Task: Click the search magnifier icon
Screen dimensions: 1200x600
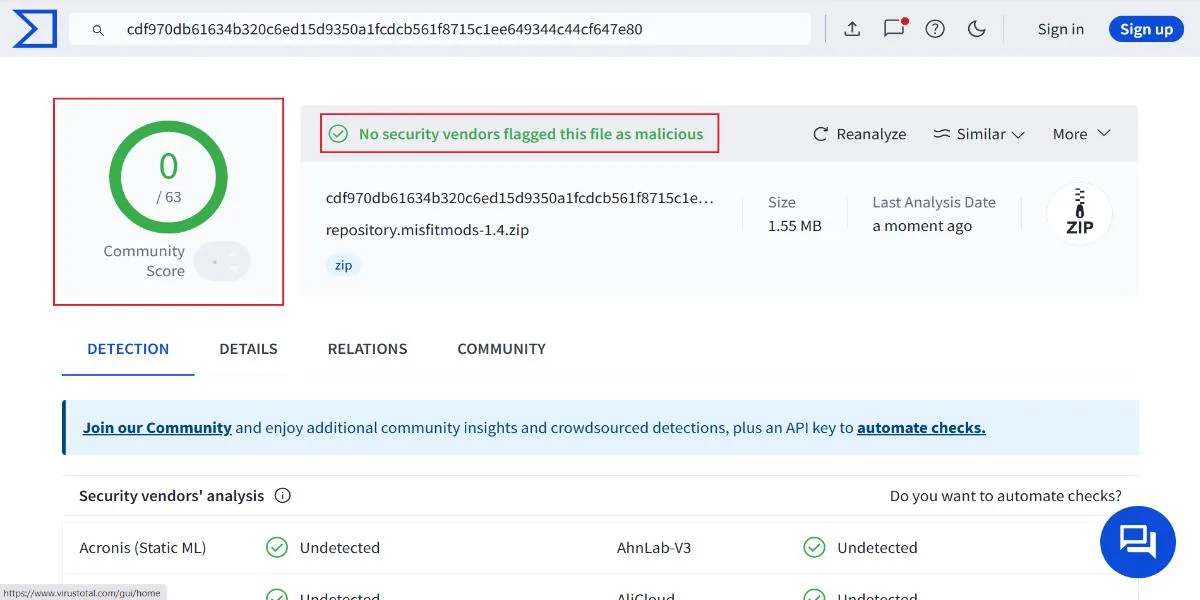Action: [98, 30]
